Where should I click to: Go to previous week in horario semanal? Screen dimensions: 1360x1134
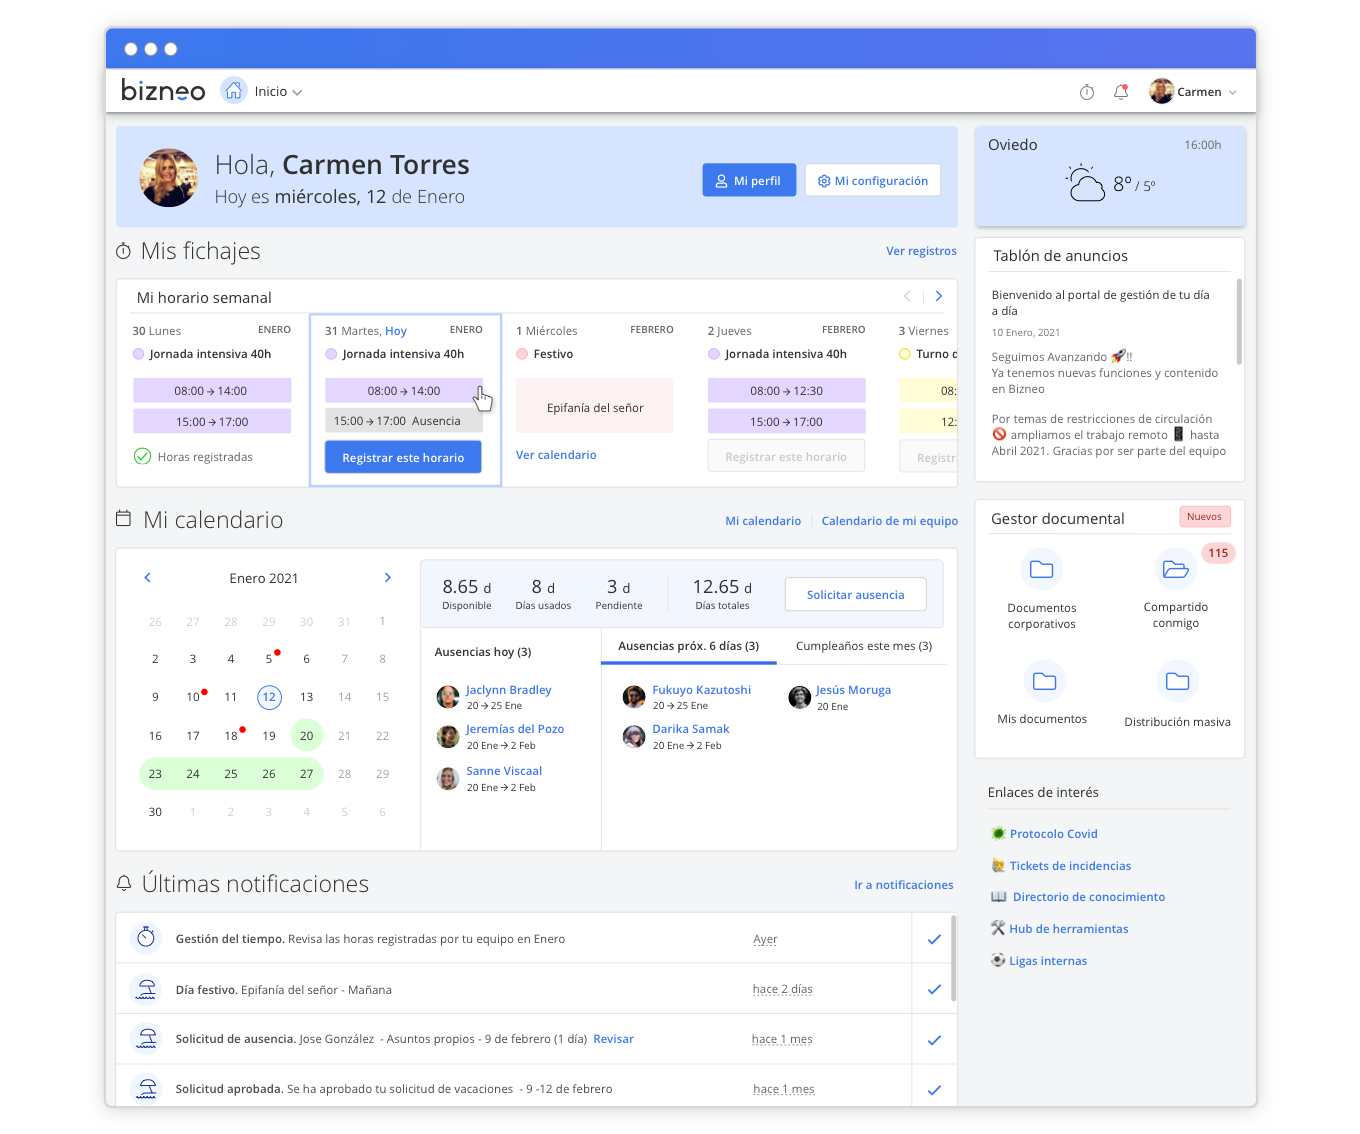coord(907,296)
